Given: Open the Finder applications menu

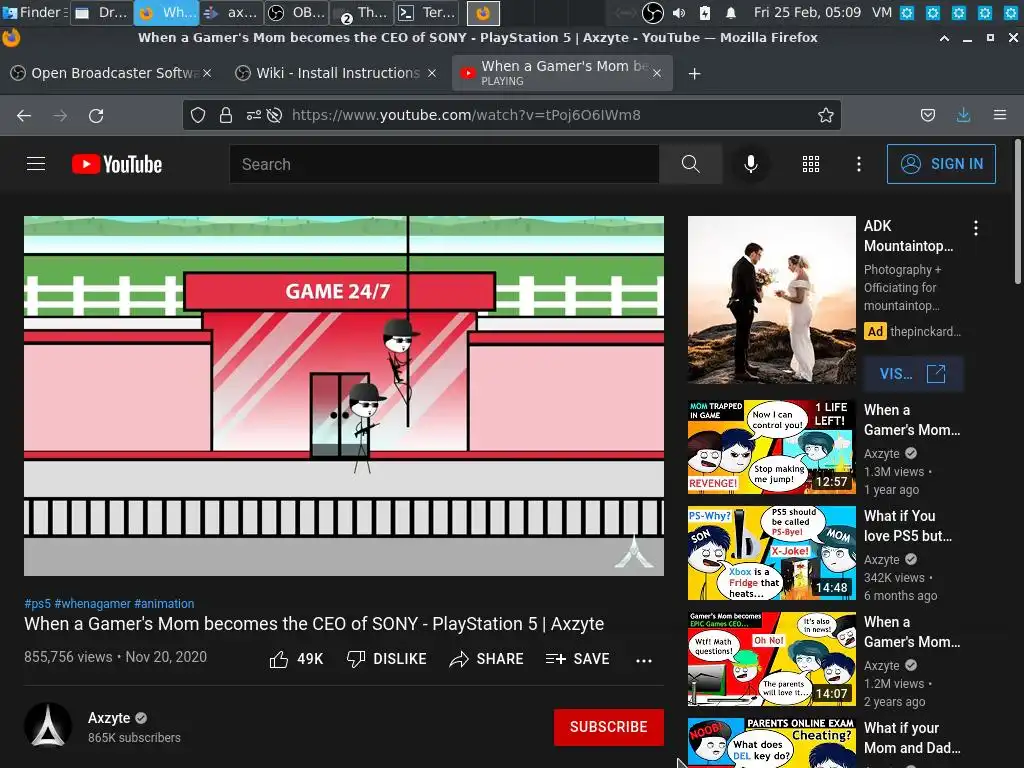Looking at the screenshot, I should click(x=34, y=12).
